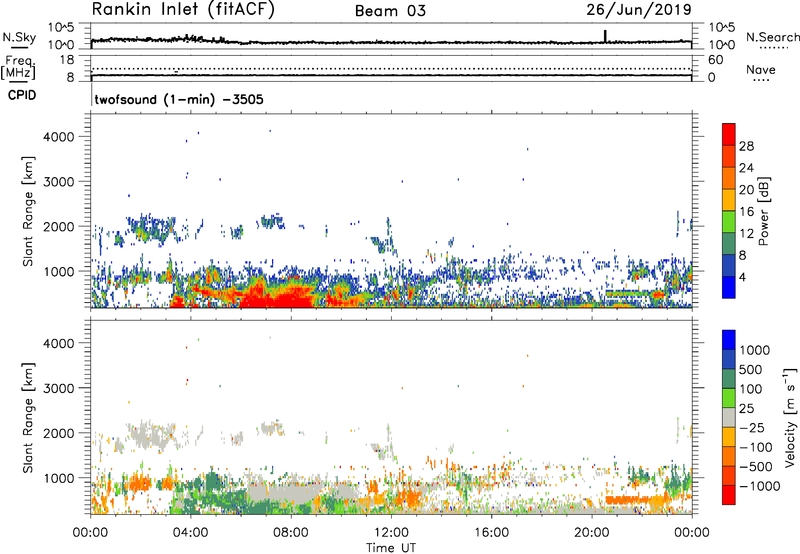Click the velocity colorbar value -1000
This screenshot has height=554, width=800.
[760, 486]
